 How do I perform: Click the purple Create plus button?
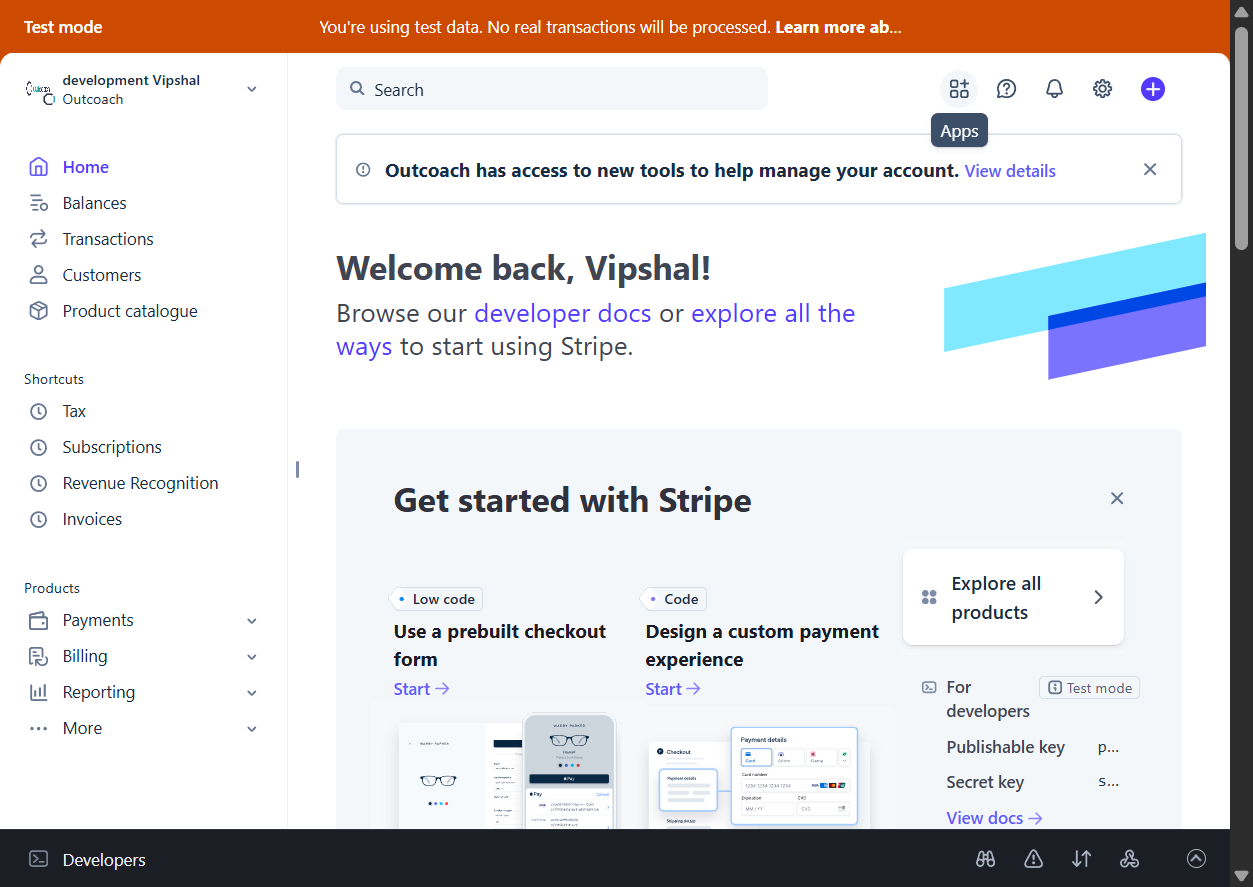(x=1153, y=89)
